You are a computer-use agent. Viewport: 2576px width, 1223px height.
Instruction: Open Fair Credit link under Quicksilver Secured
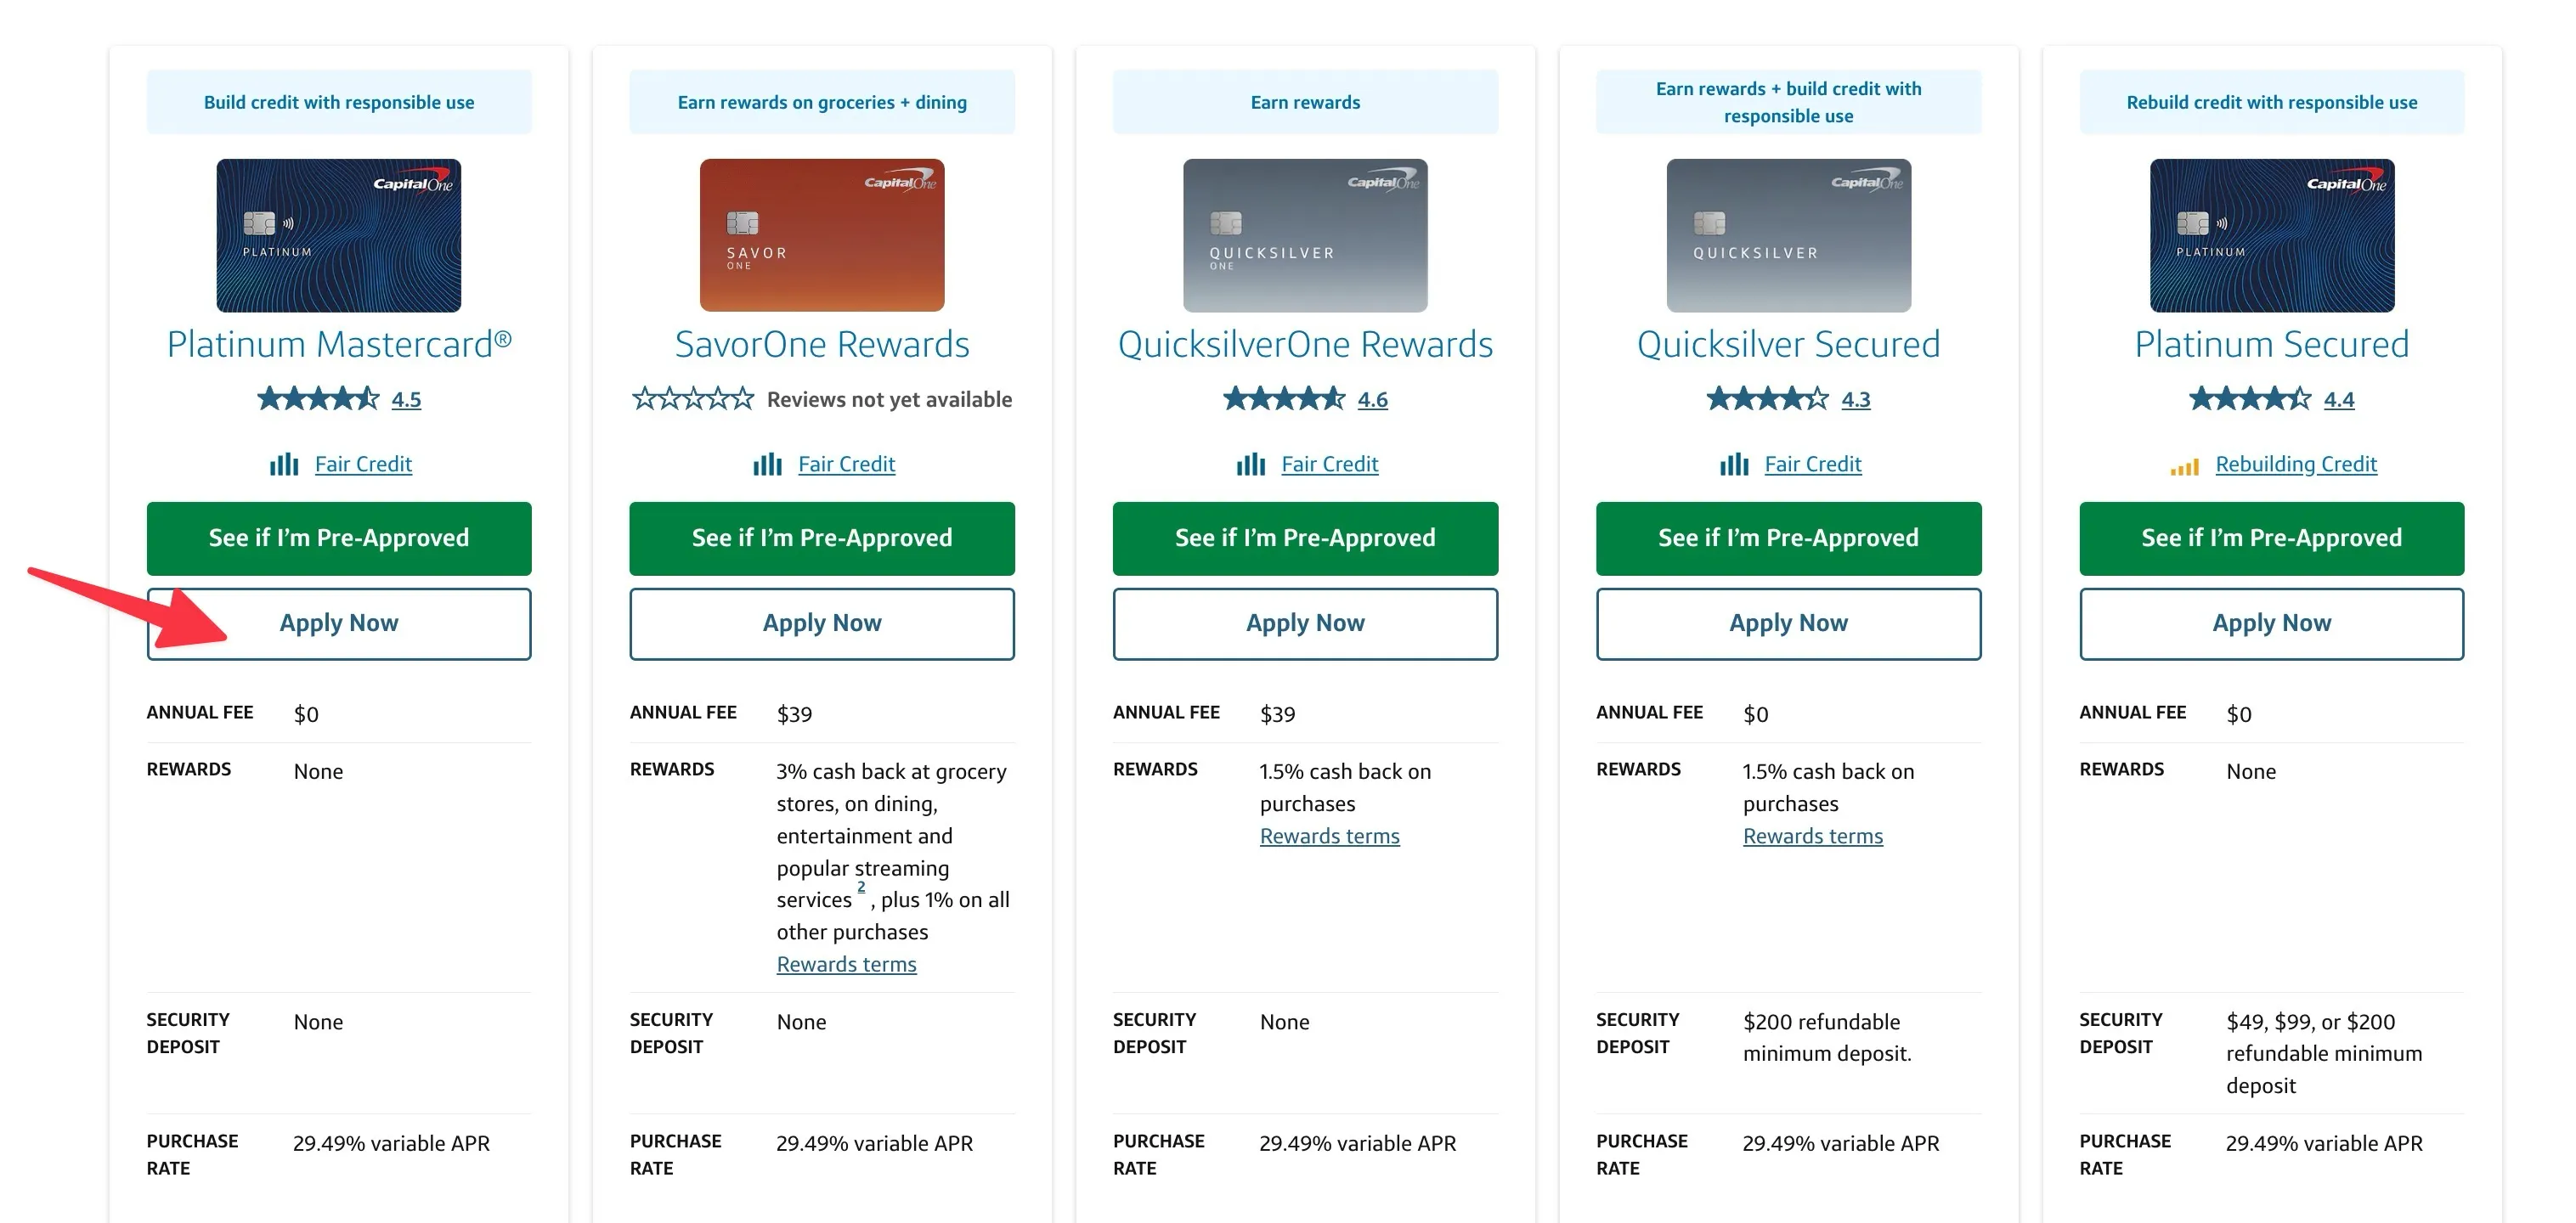[1812, 464]
